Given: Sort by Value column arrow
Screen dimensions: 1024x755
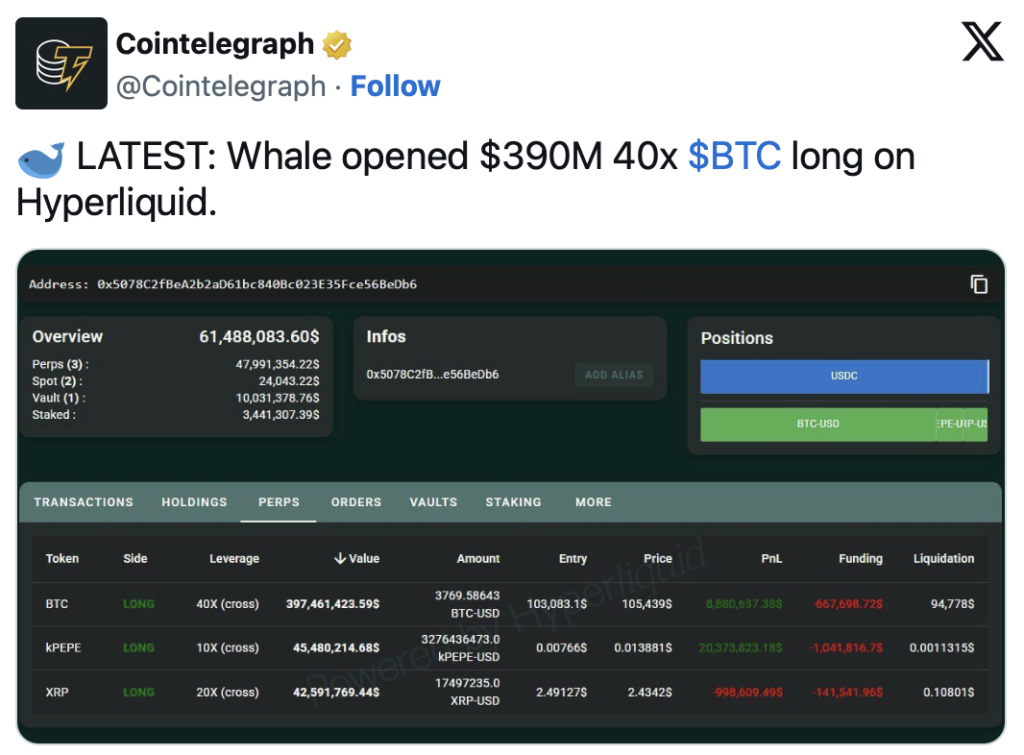Looking at the screenshot, I should (340, 558).
